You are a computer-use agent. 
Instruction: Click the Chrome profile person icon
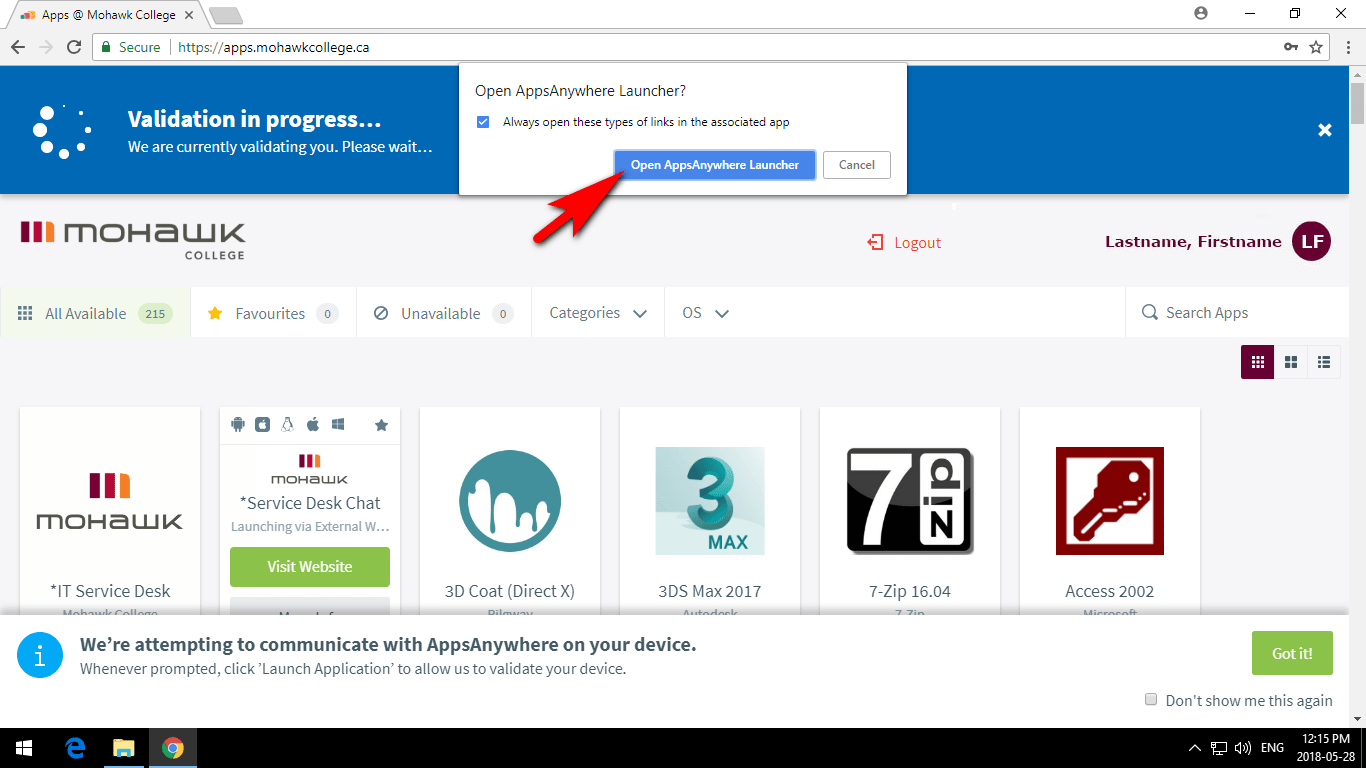(x=1201, y=13)
